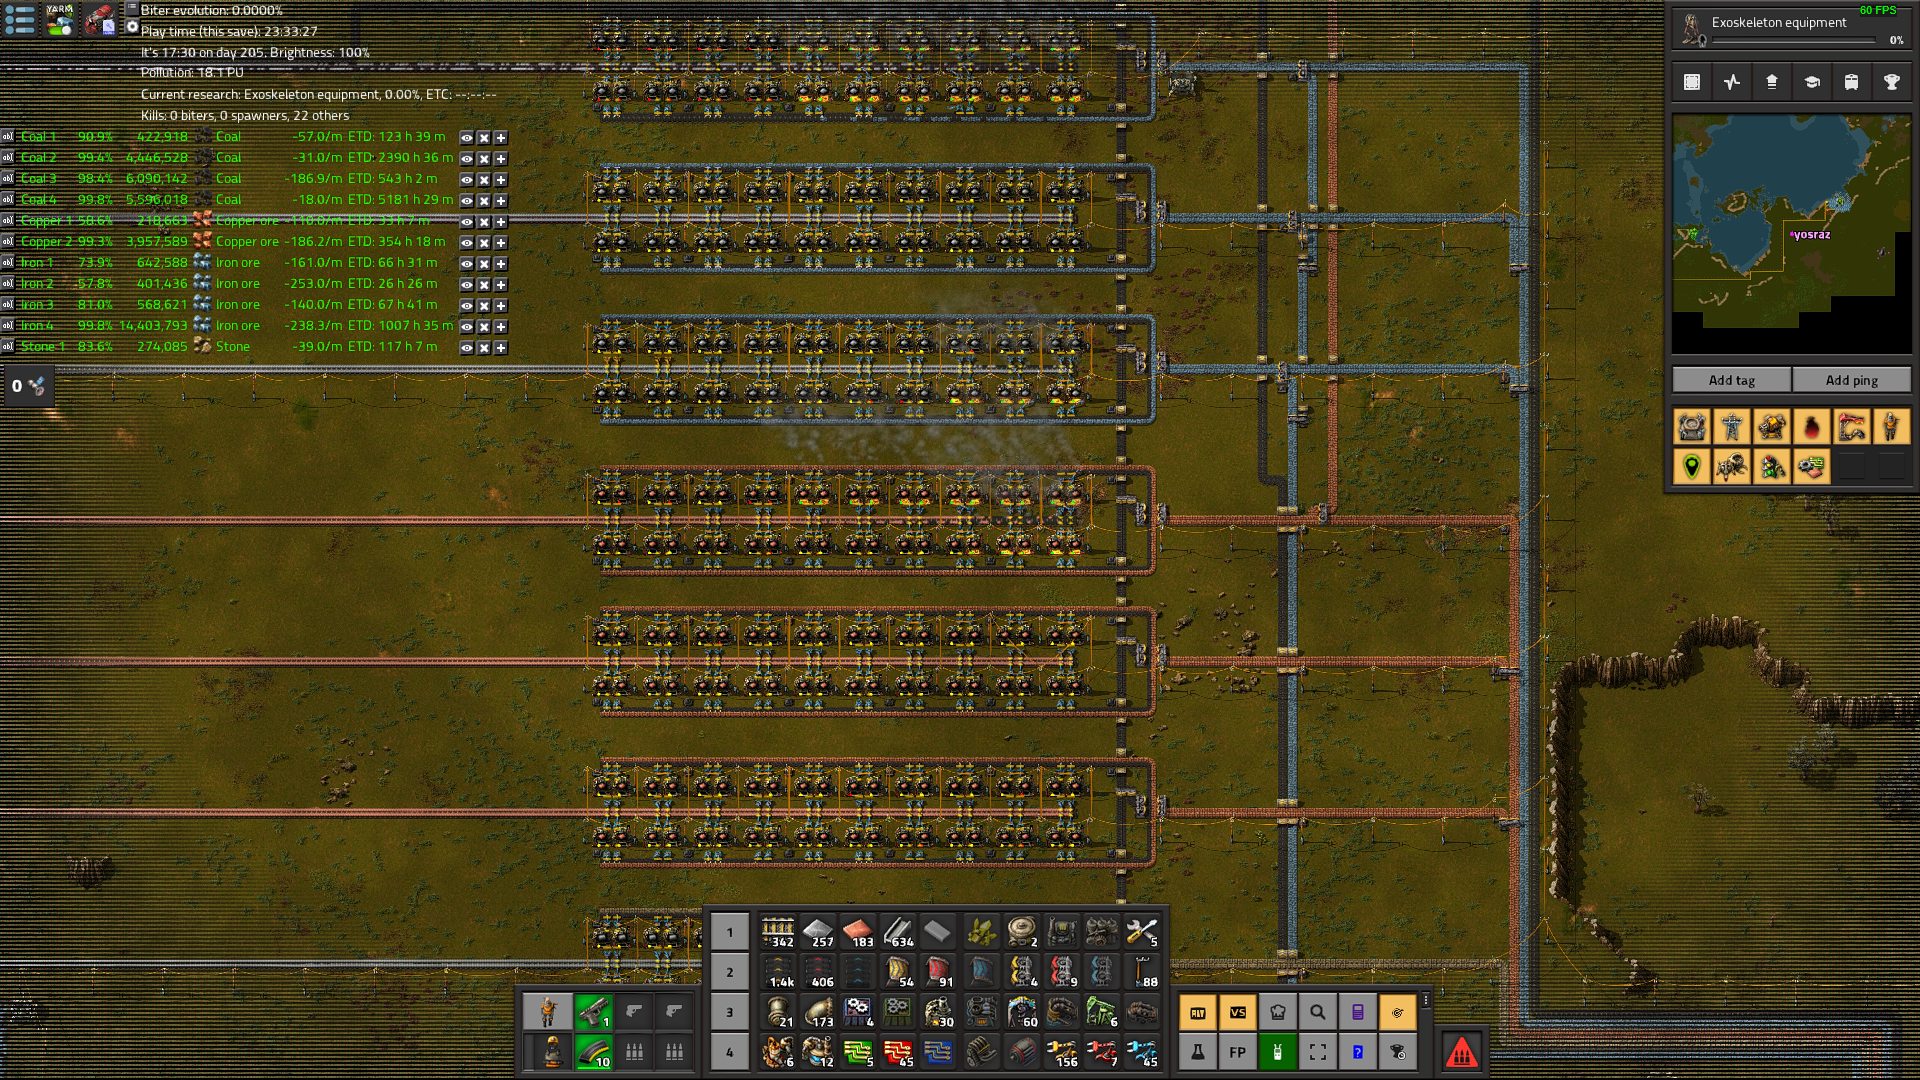
Task: Toggle the ALT mode shortcut button
Action: pyautogui.click(x=1197, y=1012)
